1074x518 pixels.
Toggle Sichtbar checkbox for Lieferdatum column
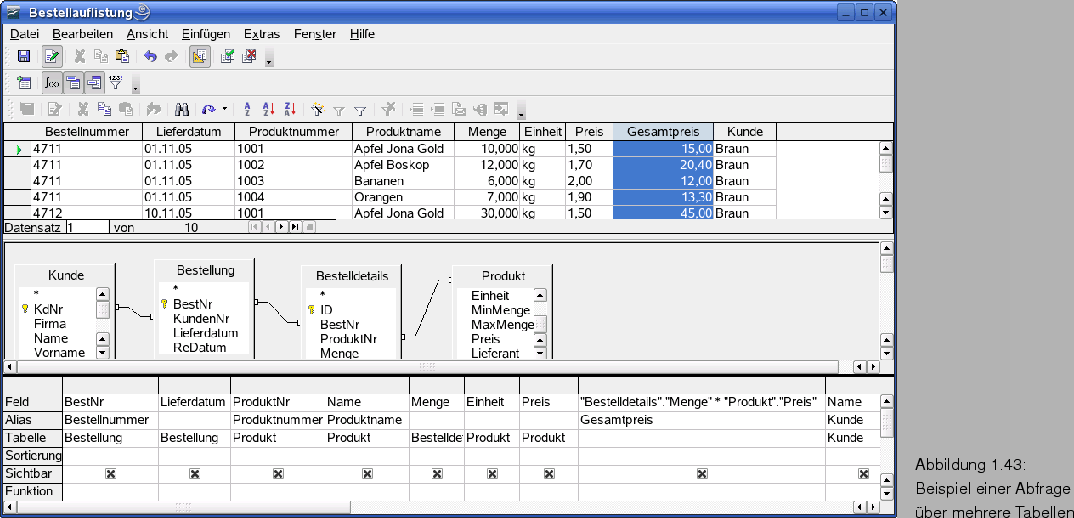[x=195, y=473]
